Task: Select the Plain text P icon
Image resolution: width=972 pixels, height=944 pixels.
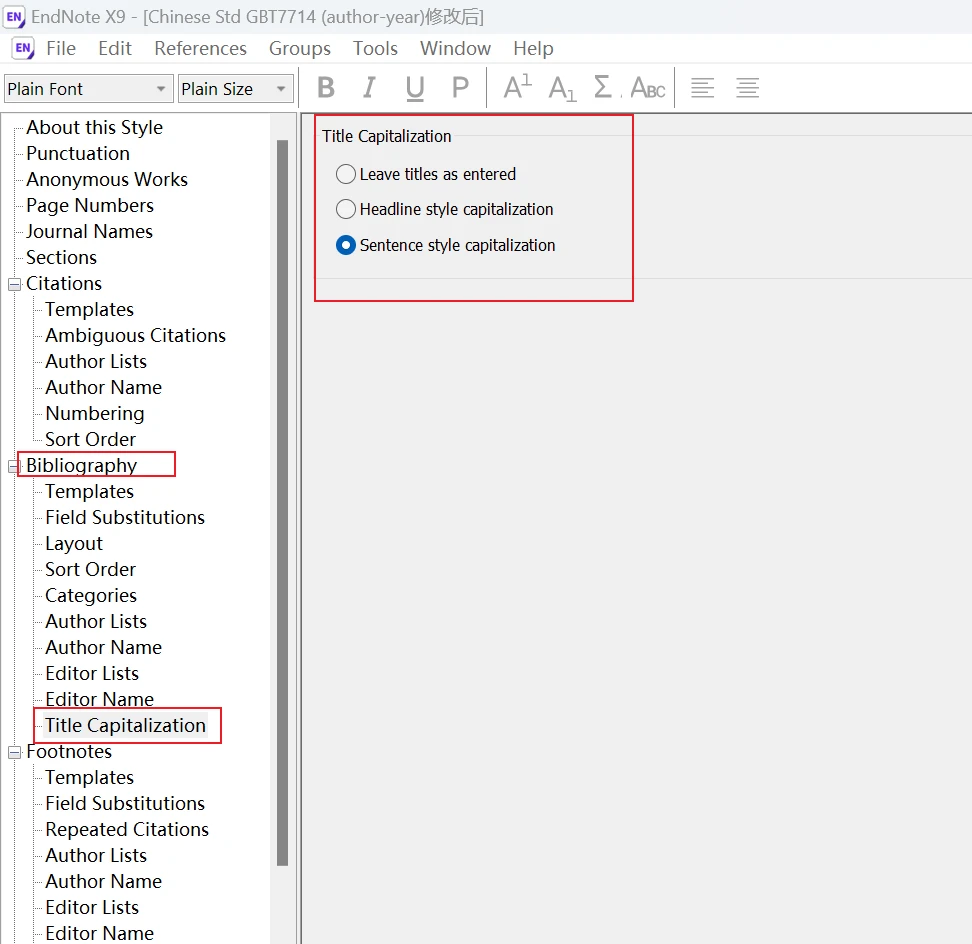Action: 460,88
